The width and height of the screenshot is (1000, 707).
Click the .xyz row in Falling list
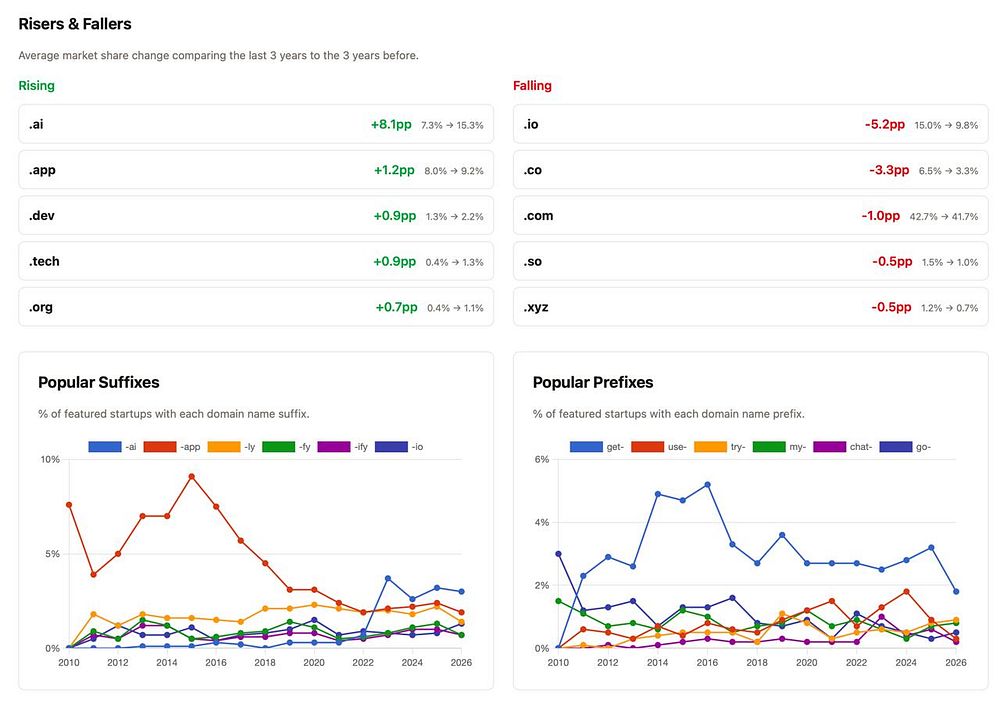pyautogui.click(x=750, y=307)
